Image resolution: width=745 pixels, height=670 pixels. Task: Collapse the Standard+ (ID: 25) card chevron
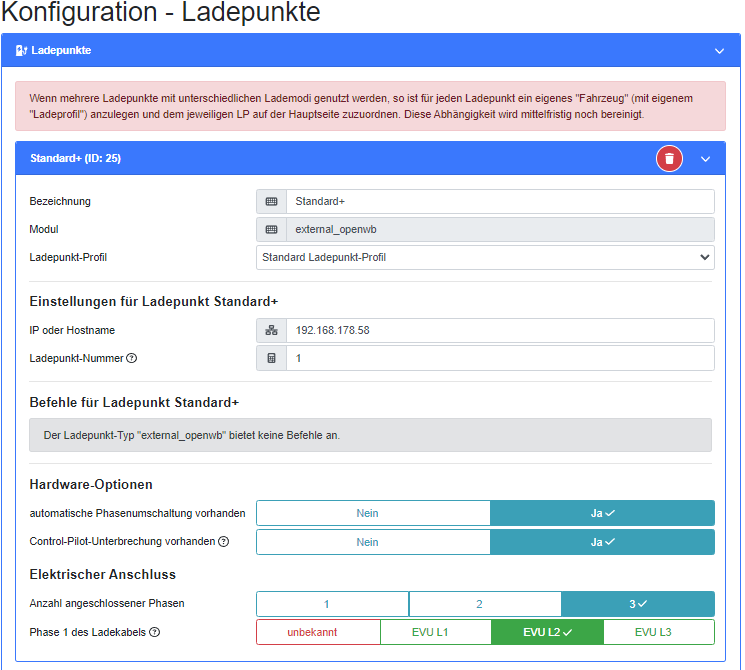tap(706, 159)
